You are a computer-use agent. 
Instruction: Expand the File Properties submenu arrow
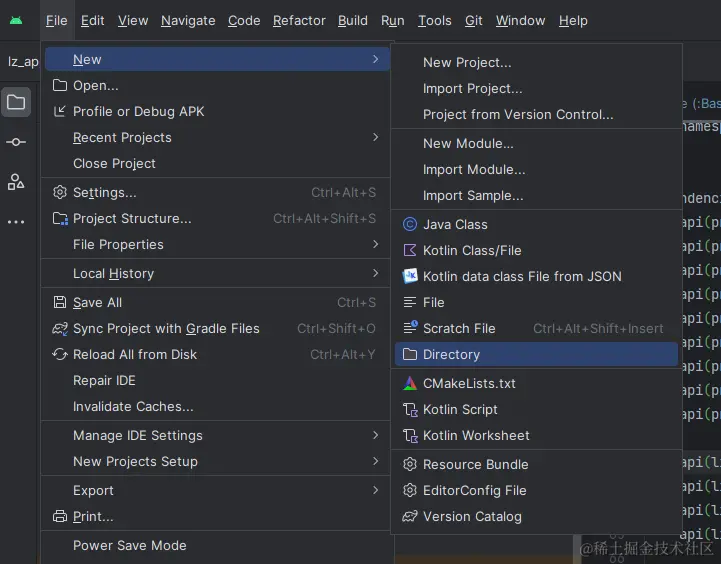tap(375, 245)
